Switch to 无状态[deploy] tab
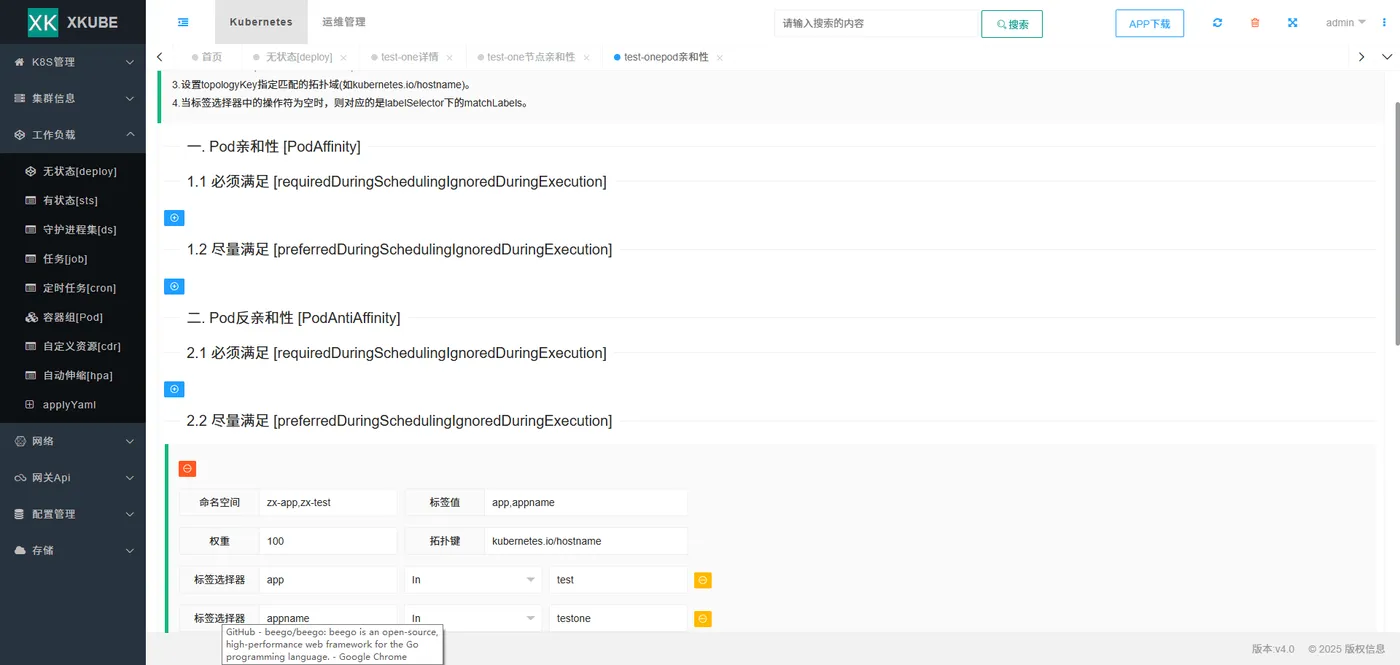 [299, 57]
